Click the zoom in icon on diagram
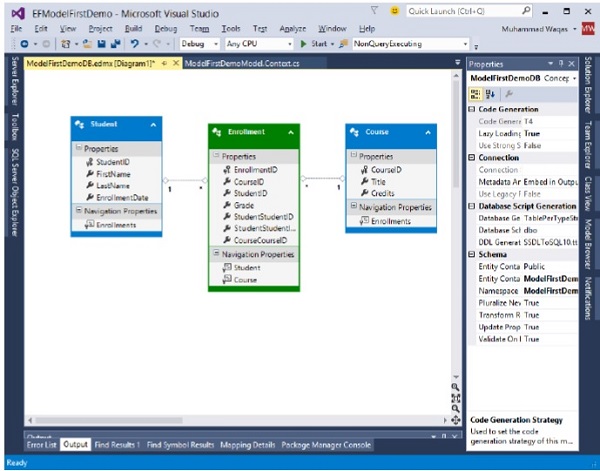This screenshot has width=600, height=471. (x=456, y=387)
